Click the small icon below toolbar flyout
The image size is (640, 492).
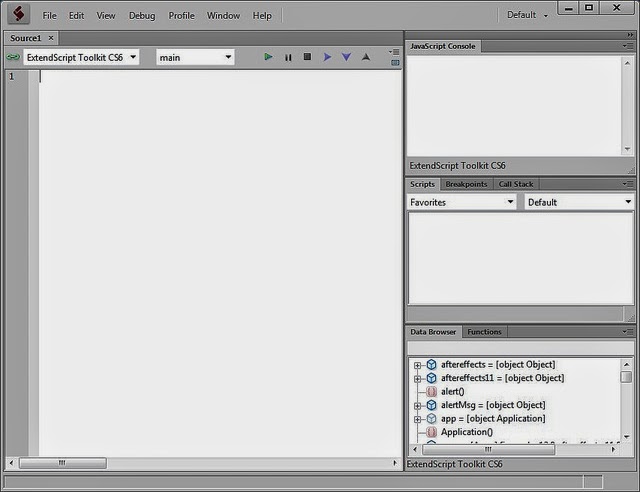[x=395, y=63]
